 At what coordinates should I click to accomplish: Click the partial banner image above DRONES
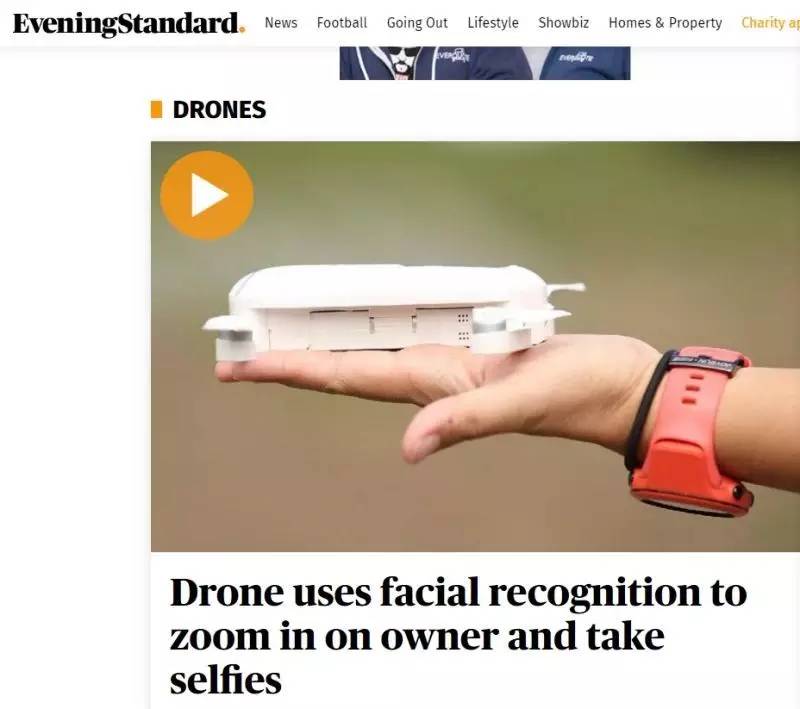coord(485,63)
